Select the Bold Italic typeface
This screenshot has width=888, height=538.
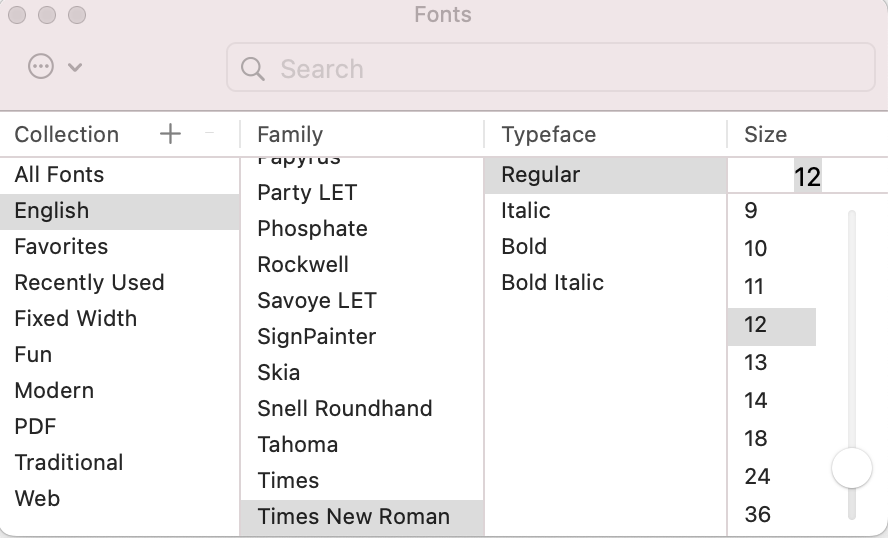pyautogui.click(x=552, y=283)
